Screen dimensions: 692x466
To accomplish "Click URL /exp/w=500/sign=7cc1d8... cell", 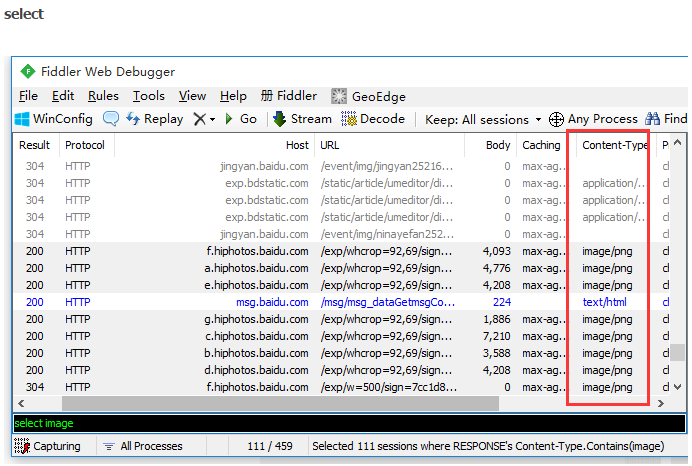I will (x=389, y=387).
